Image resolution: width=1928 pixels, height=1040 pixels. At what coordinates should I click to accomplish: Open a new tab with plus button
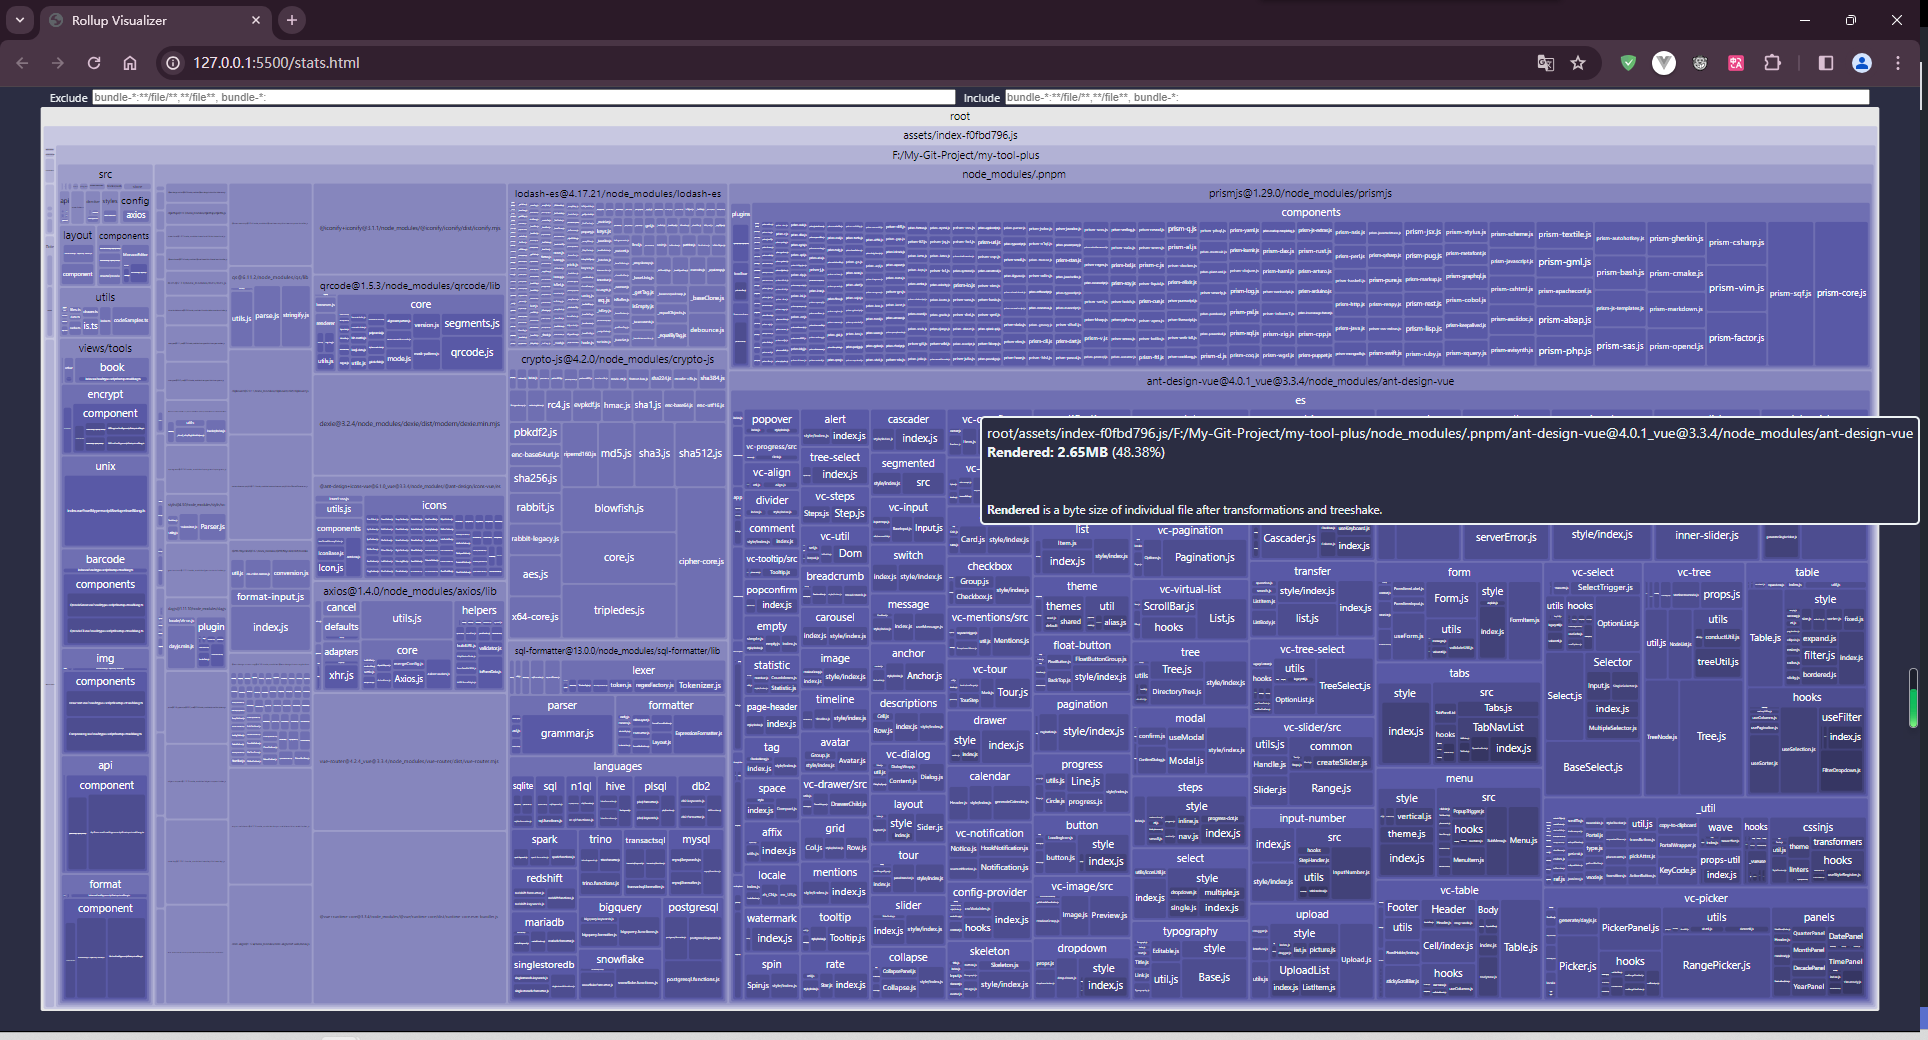[x=292, y=20]
